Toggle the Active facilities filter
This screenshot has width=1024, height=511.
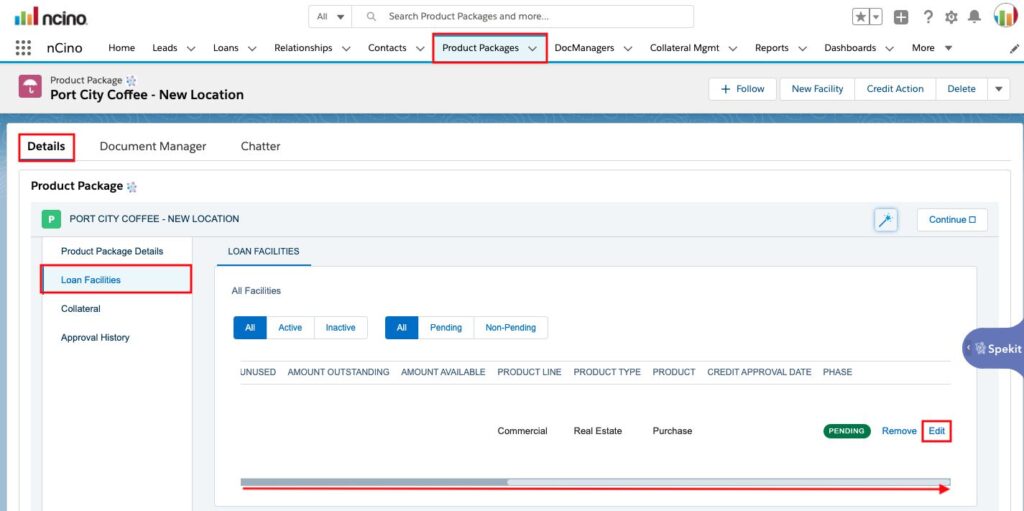pos(290,327)
